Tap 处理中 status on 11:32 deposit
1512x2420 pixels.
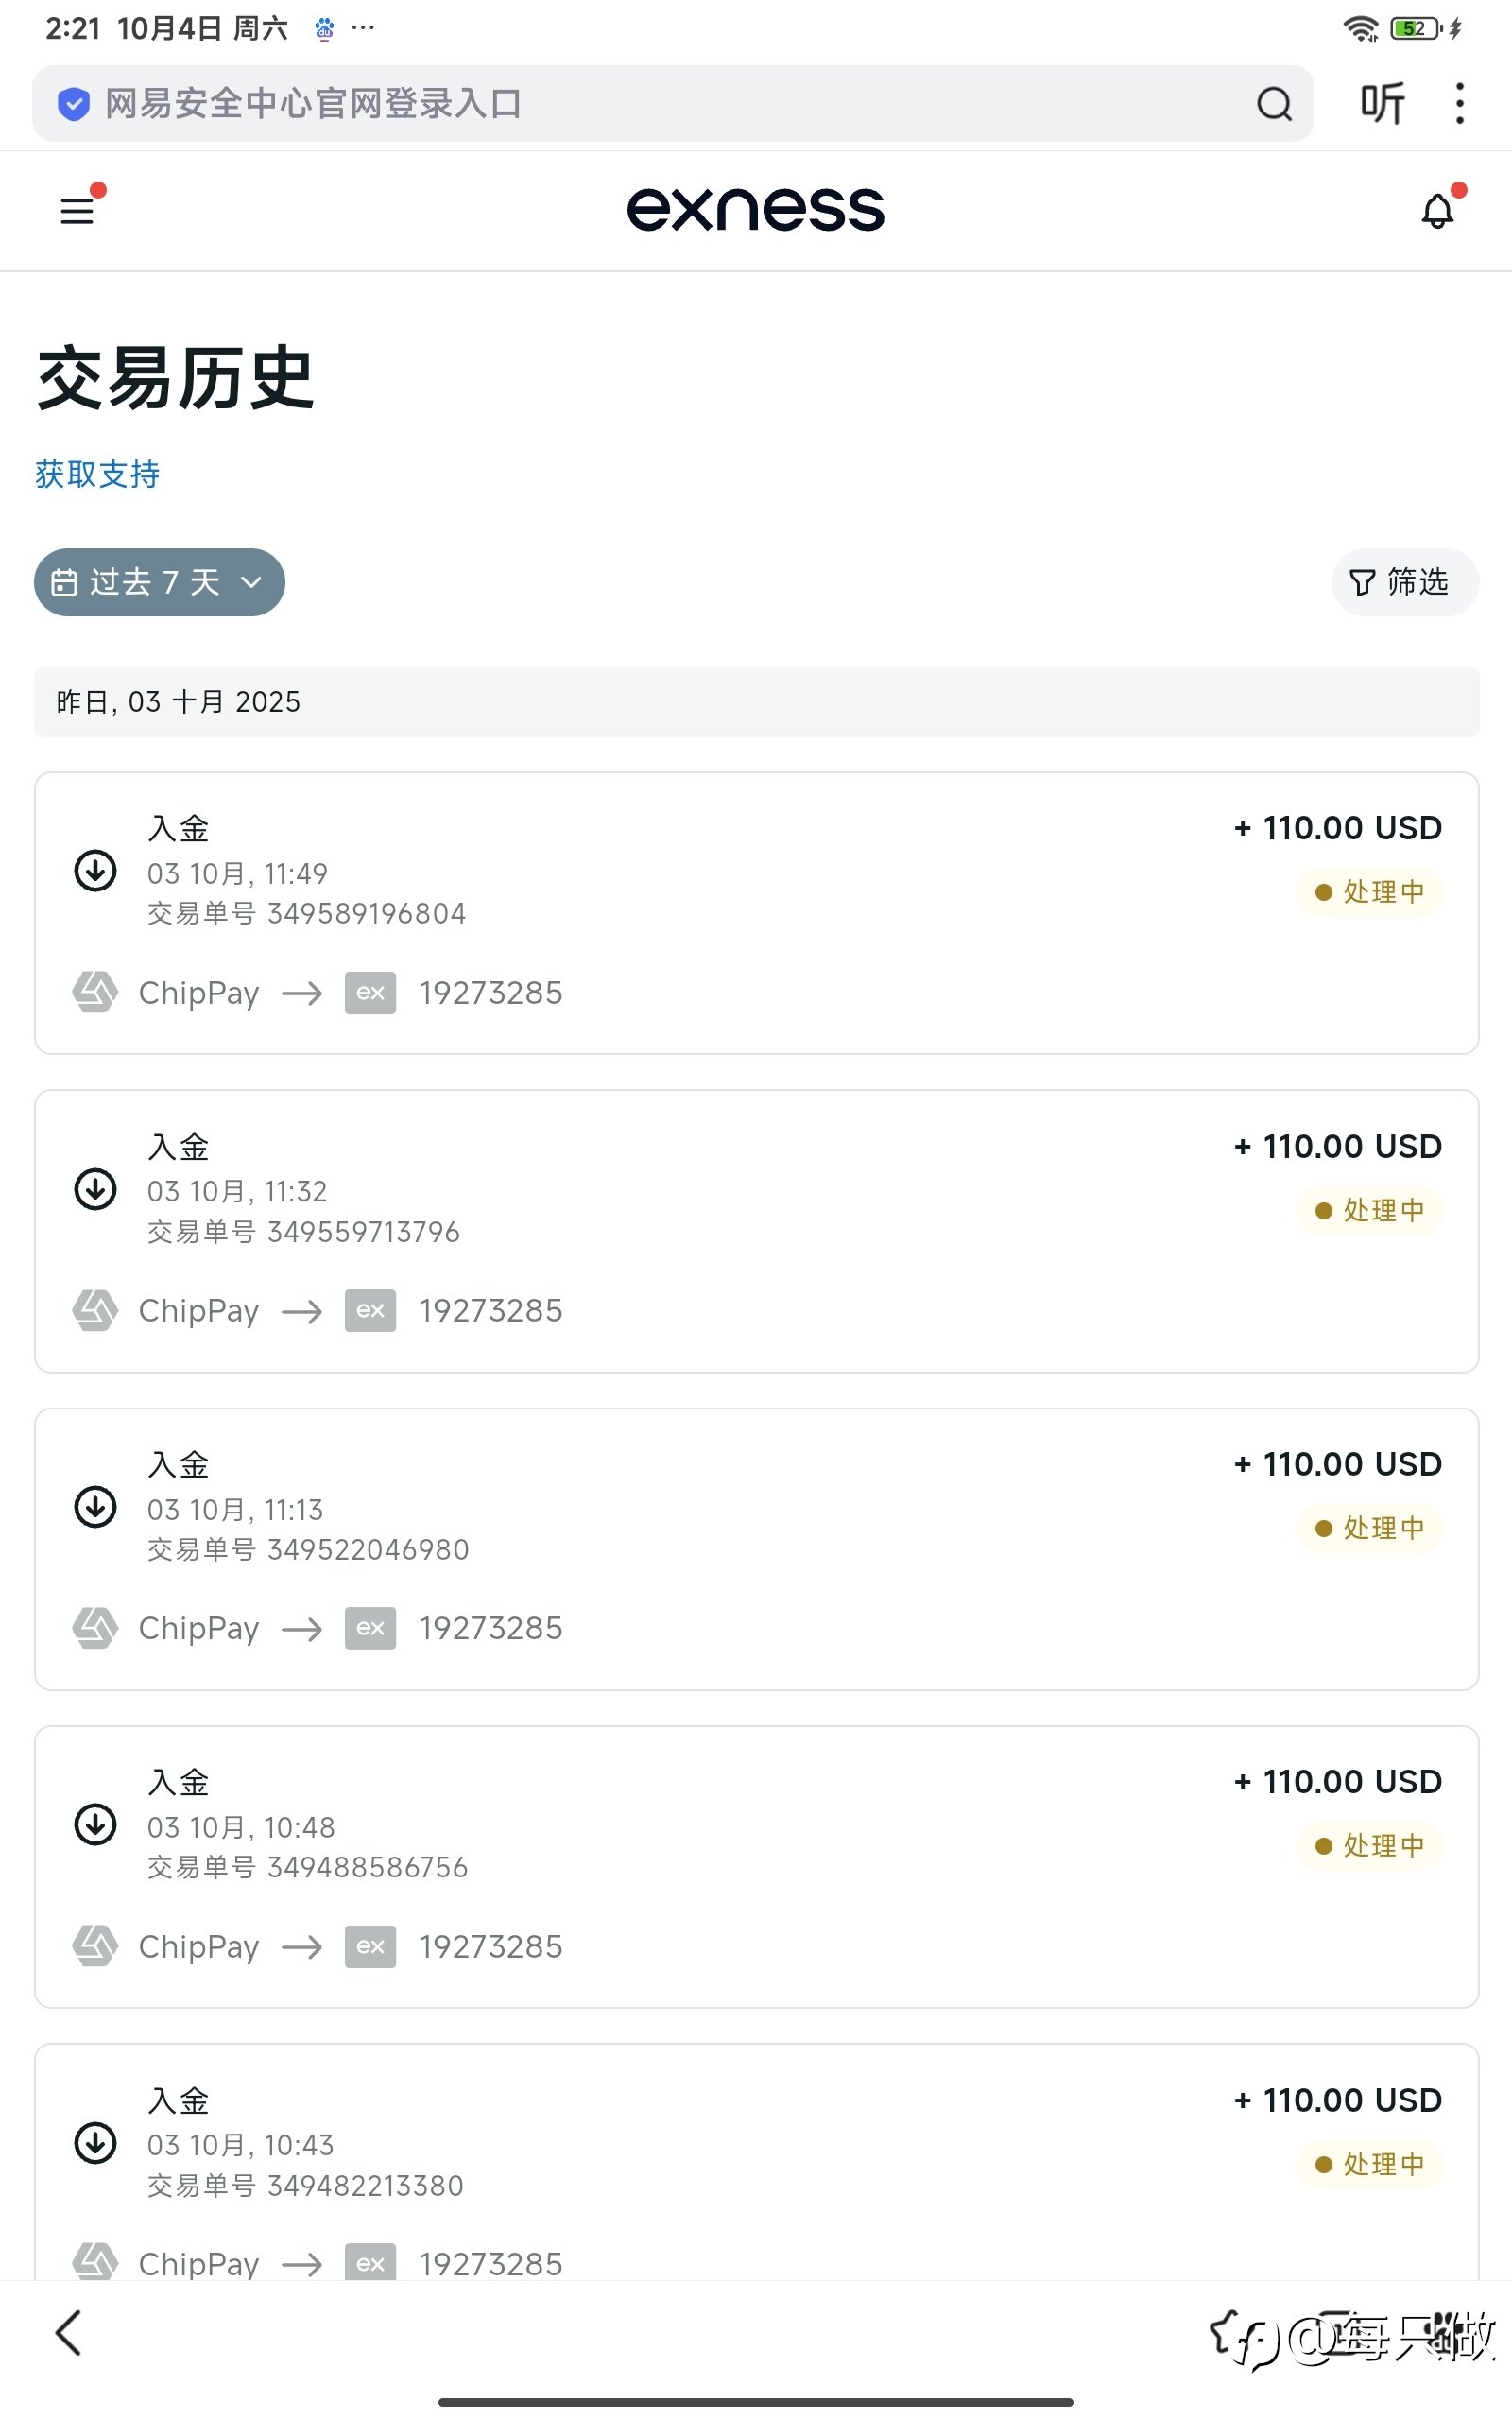1369,1210
